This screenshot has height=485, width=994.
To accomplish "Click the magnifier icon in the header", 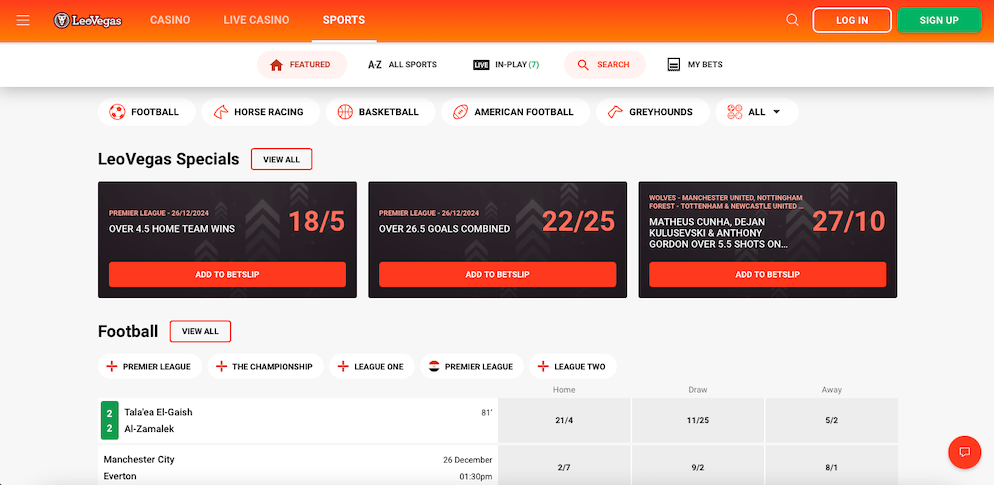I will click(792, 20).
